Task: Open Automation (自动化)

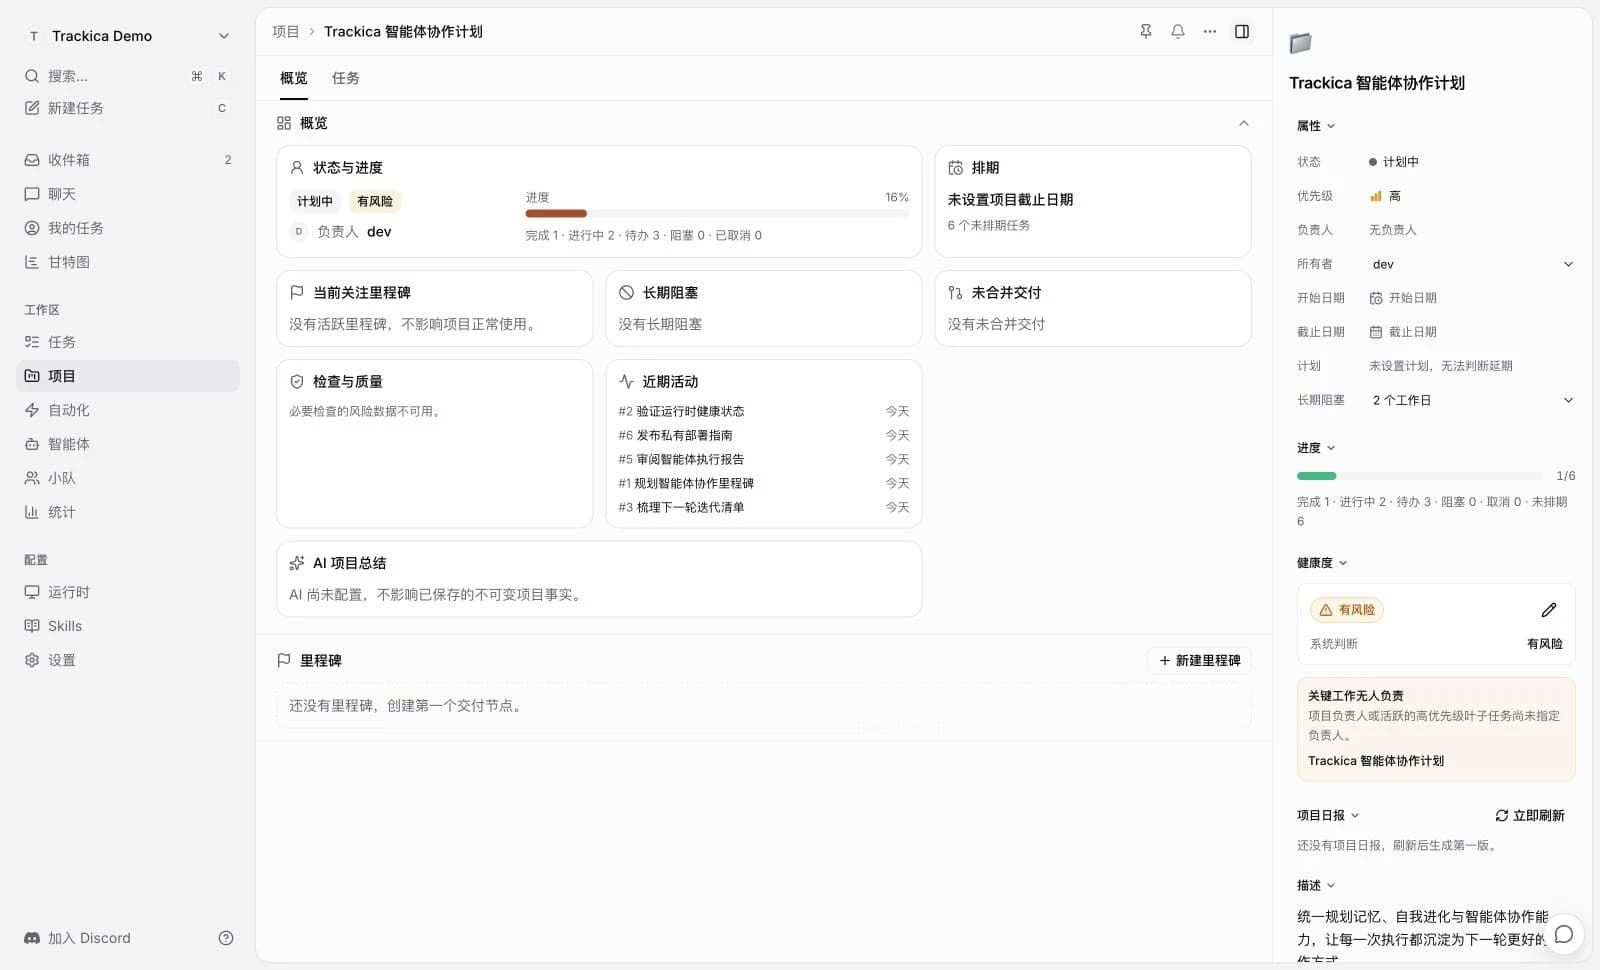Action: coord(127,410)
